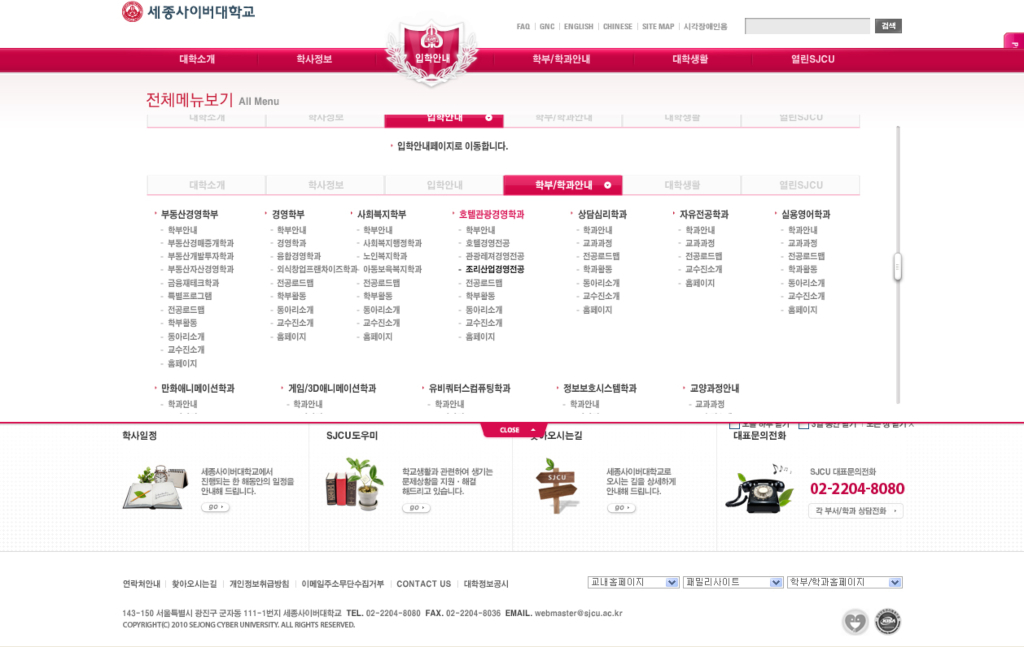Click the go button under SJCU도우미
Screen dimensions: 1024x647
click(x=417, y=508)
